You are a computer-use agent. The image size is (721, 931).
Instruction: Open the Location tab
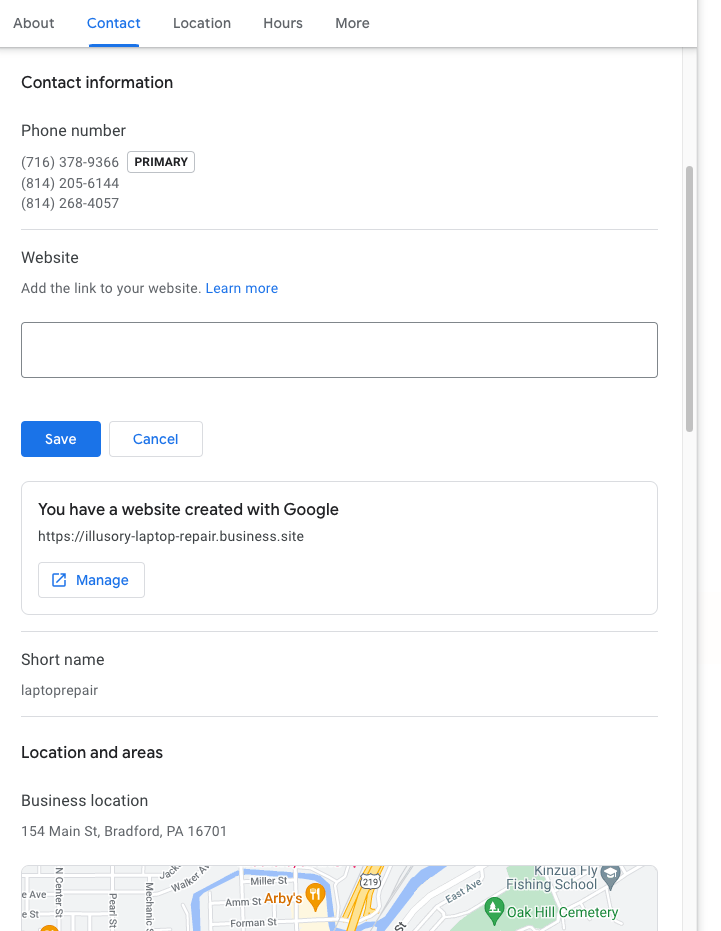[x=202, y=23]
